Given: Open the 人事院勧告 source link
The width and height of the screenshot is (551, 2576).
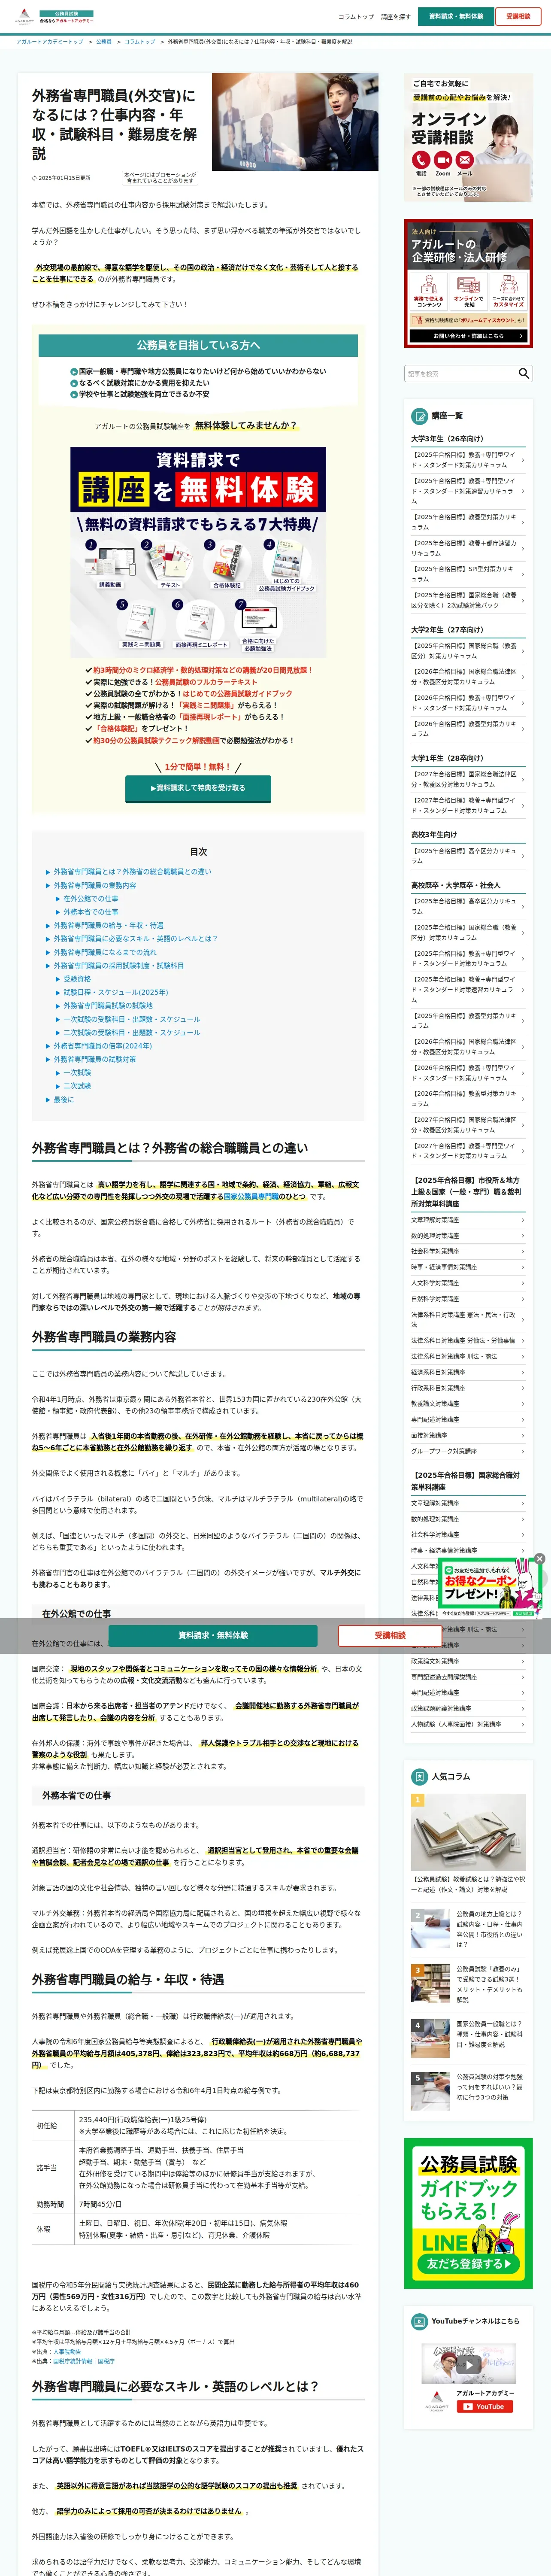Looking at the screenshot, I should tap(67, 2352).
